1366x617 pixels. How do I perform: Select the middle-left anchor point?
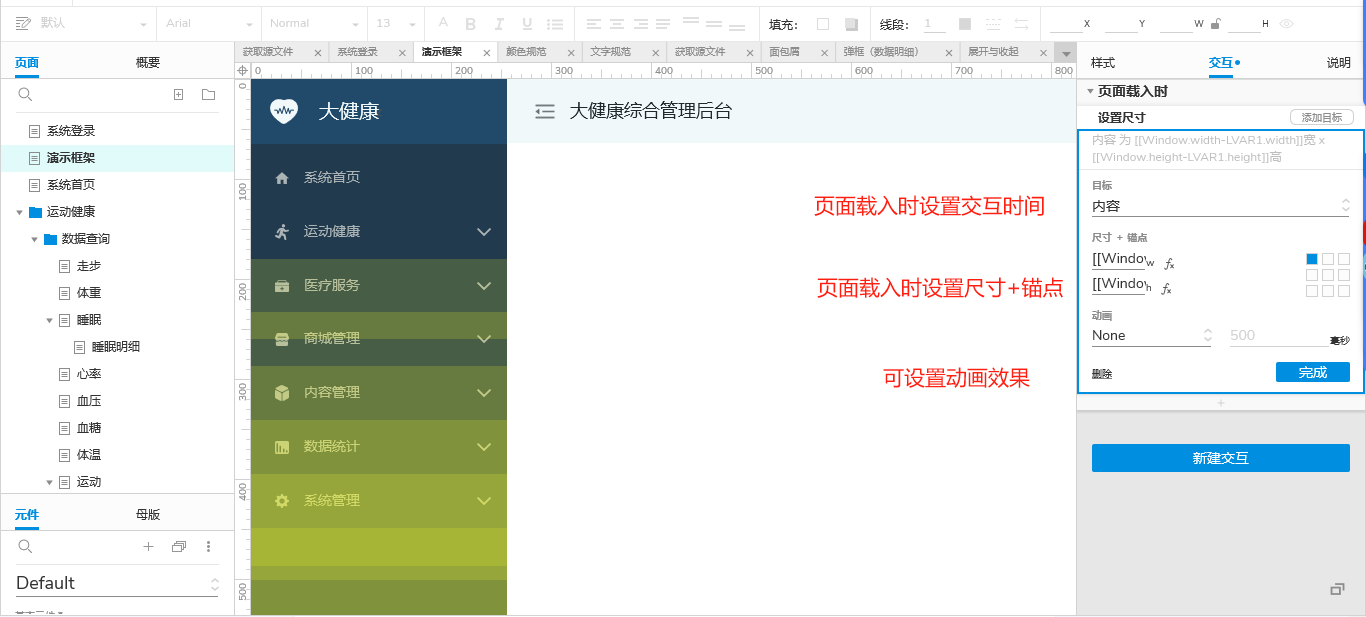coord(1312,275)
